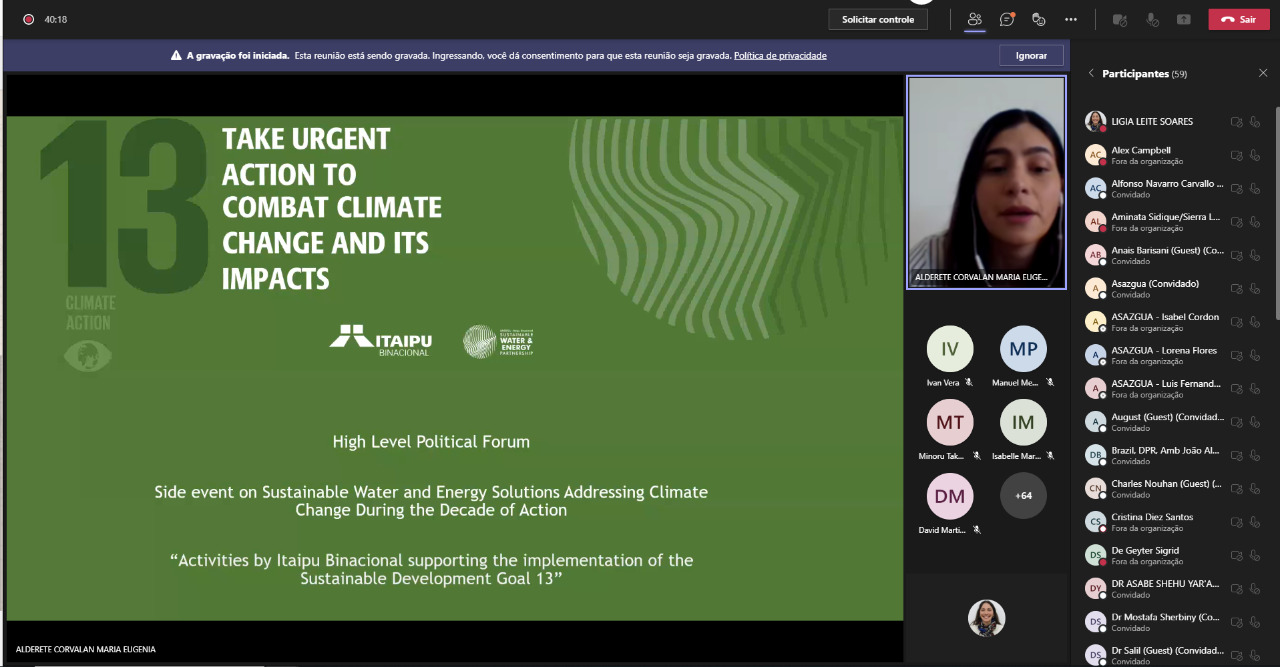Toggle the microphone in the meeting toolbar
The height and width of the screenshot is (667, 1280).
tap(1152, 19)
